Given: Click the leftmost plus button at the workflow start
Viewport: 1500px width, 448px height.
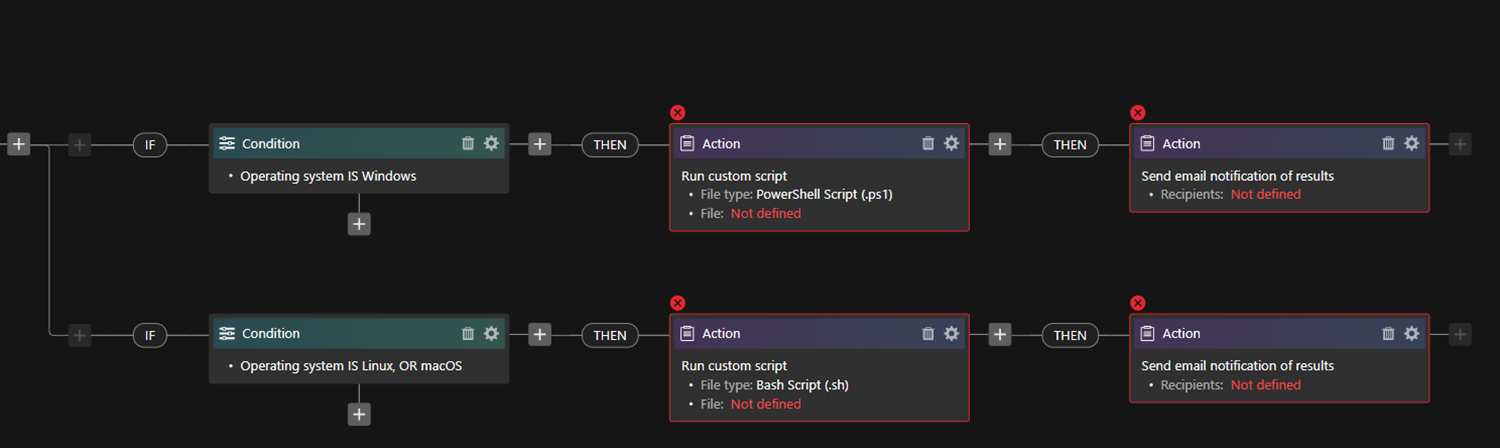Looking at the screenshot, I should click(19, 144).
